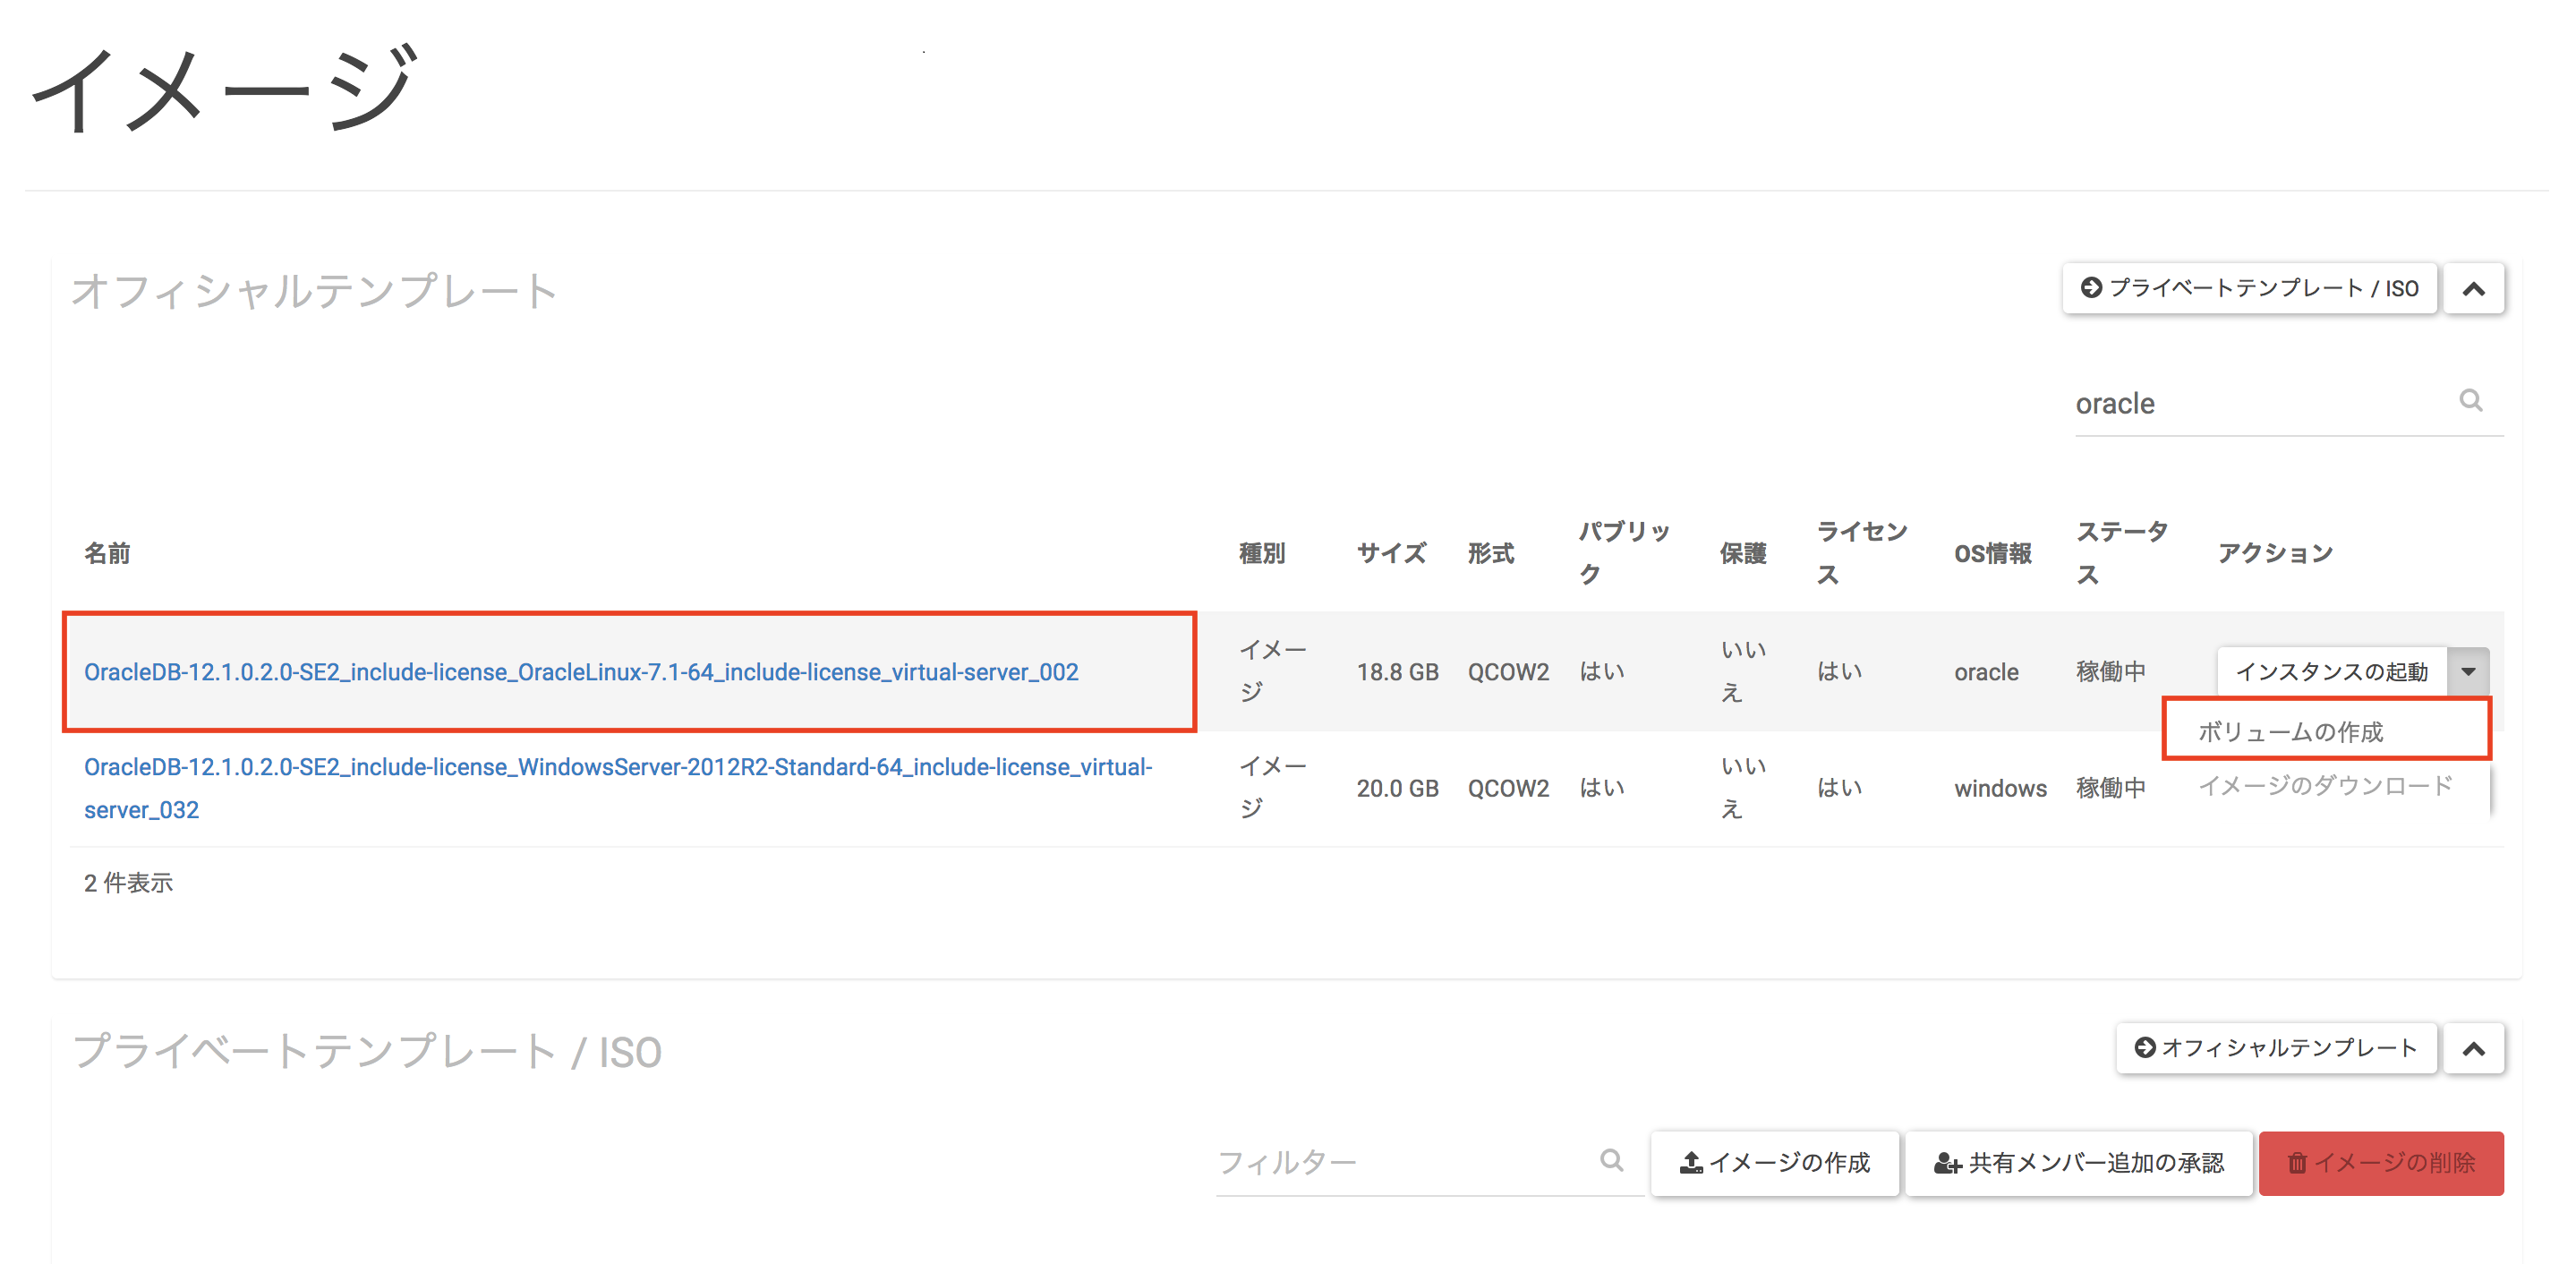This screenshot has height=1264, width=2576.
Task: Select ボリュームの作成 menu entry
Action: tap(2290, 731)
